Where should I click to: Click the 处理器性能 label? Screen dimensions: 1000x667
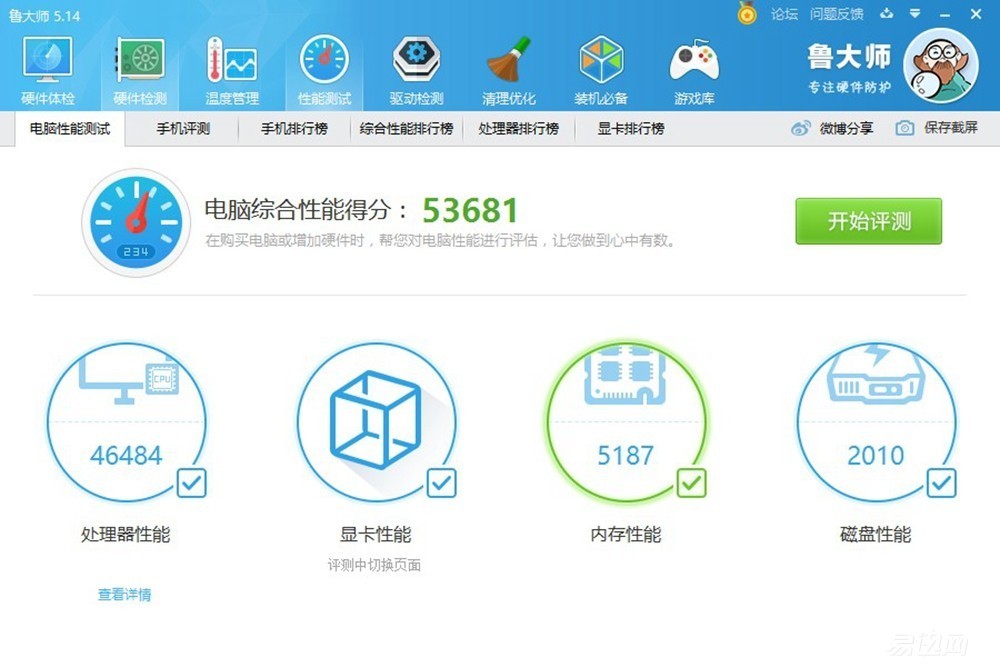click(126, 534)
